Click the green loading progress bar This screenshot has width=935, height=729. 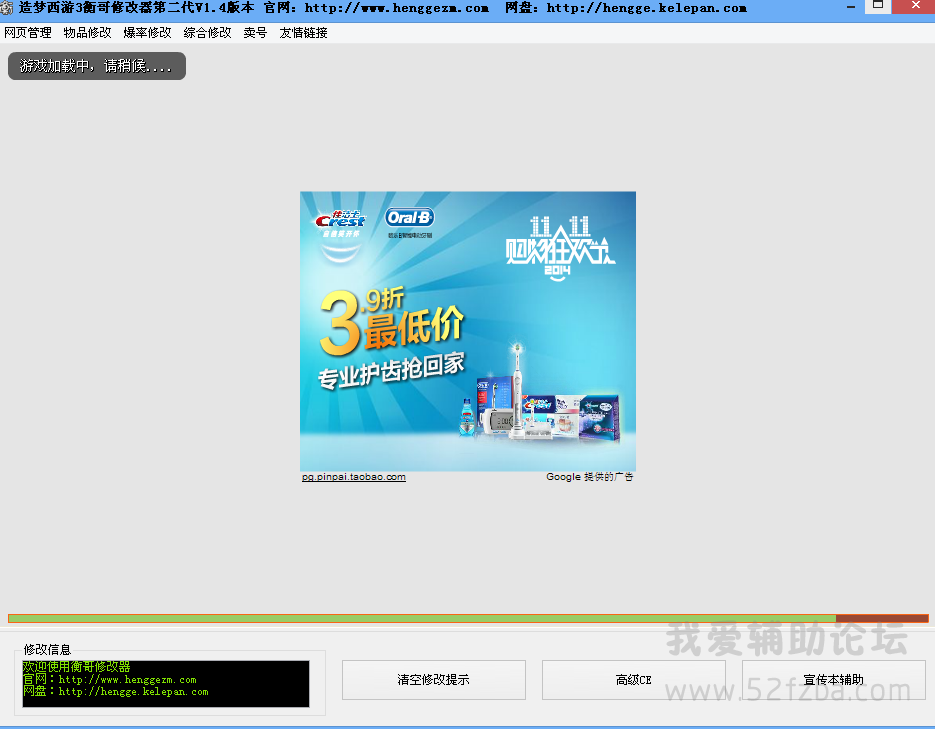[x=420, y=619]
